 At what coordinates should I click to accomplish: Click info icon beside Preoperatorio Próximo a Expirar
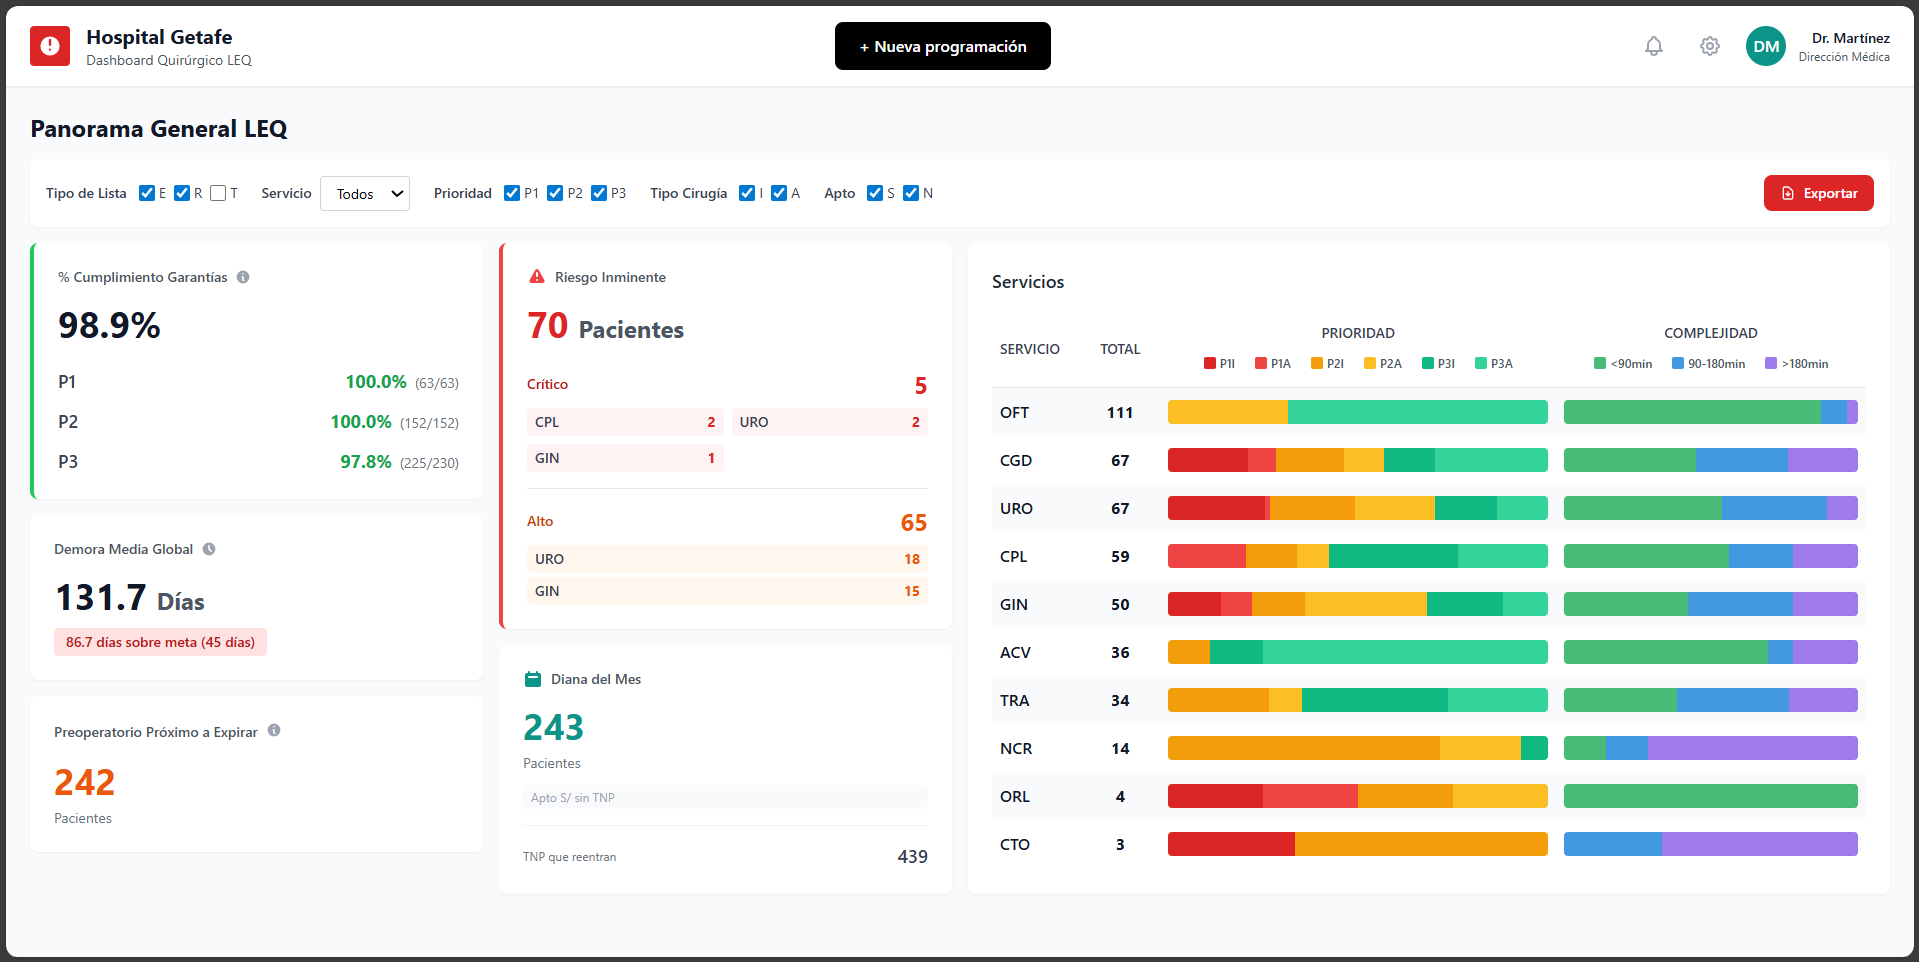pos(274,731)
